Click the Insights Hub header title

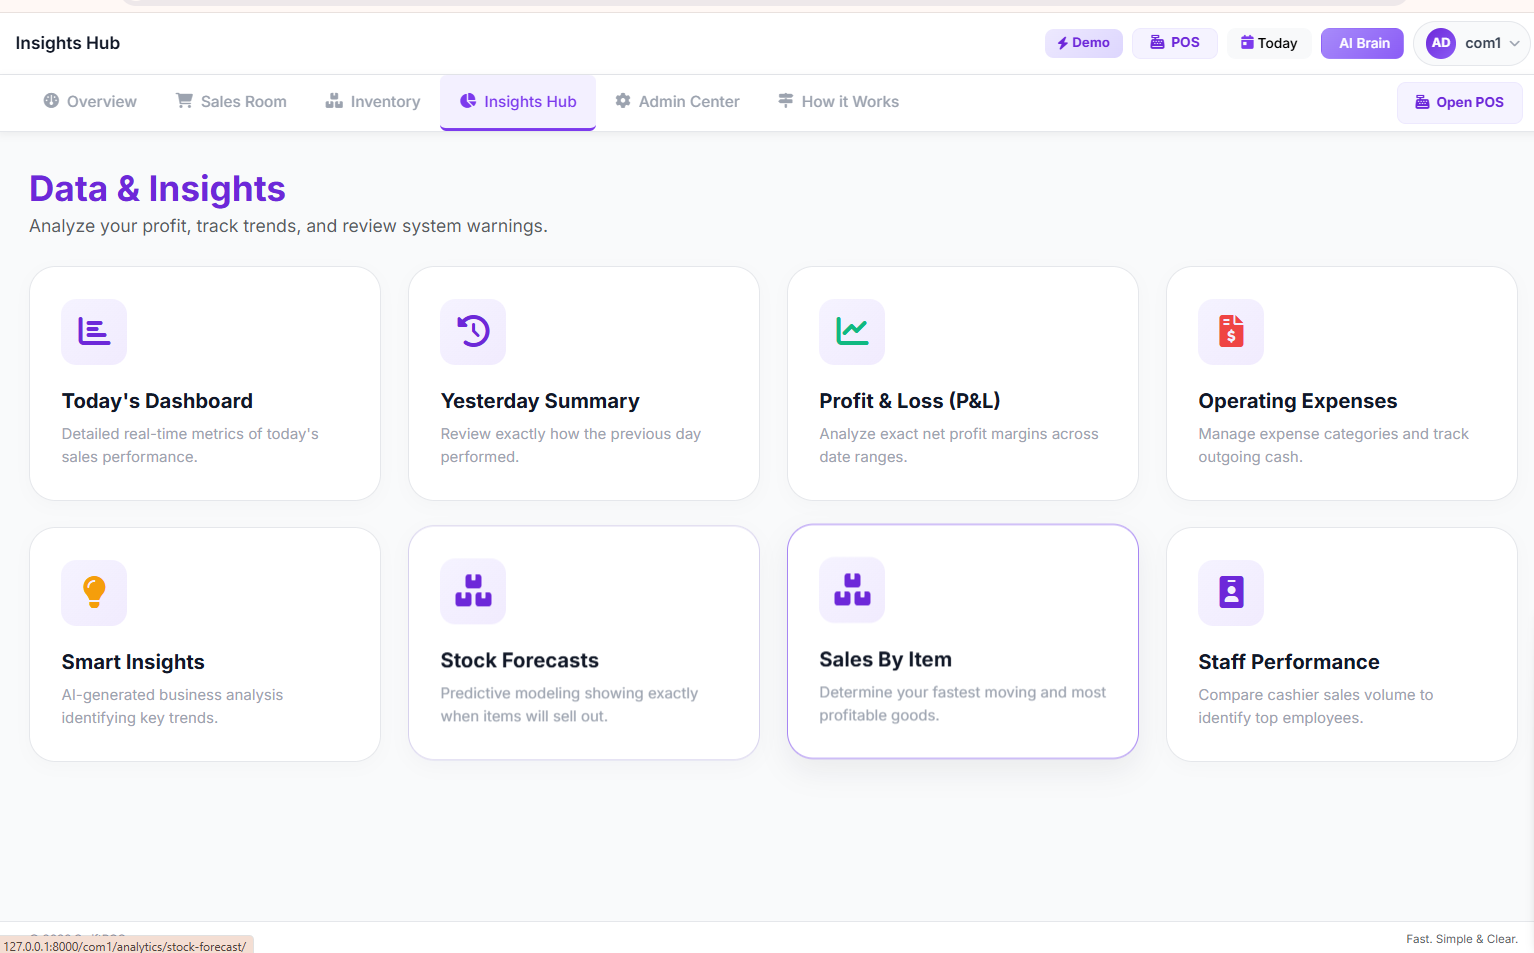pyautogui.click(x=68, y=43)
